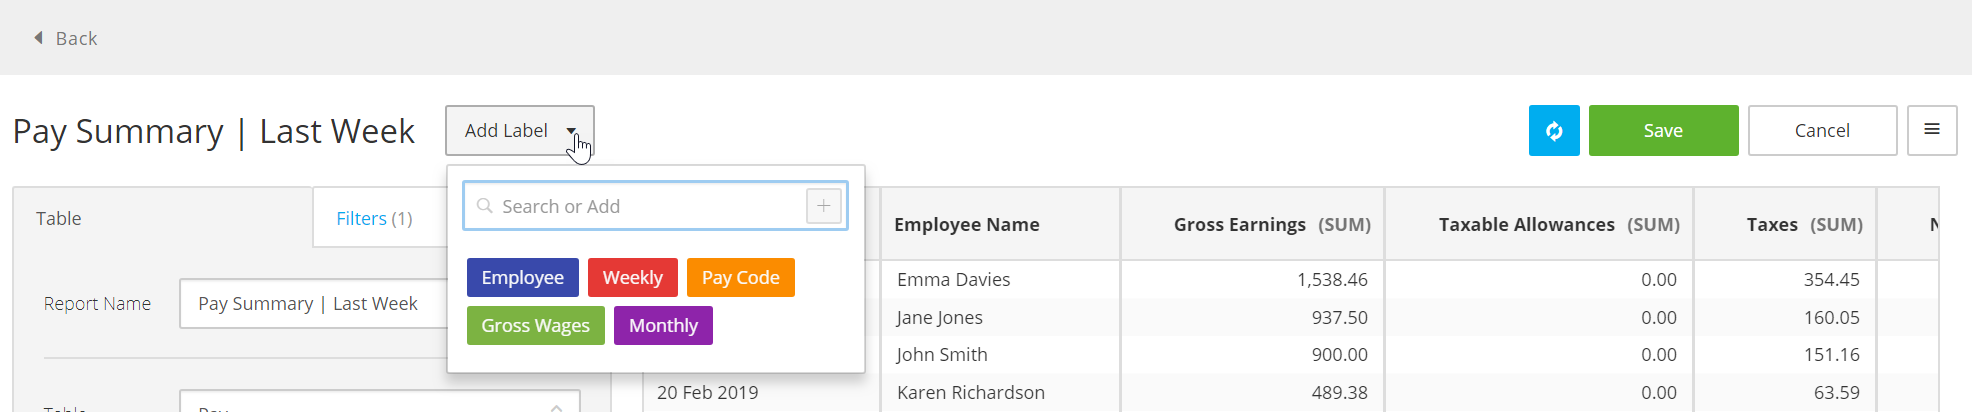Click gross earnings value 1,538.46
This screenshot has width=1972, height=412.
coord(1332,280)
